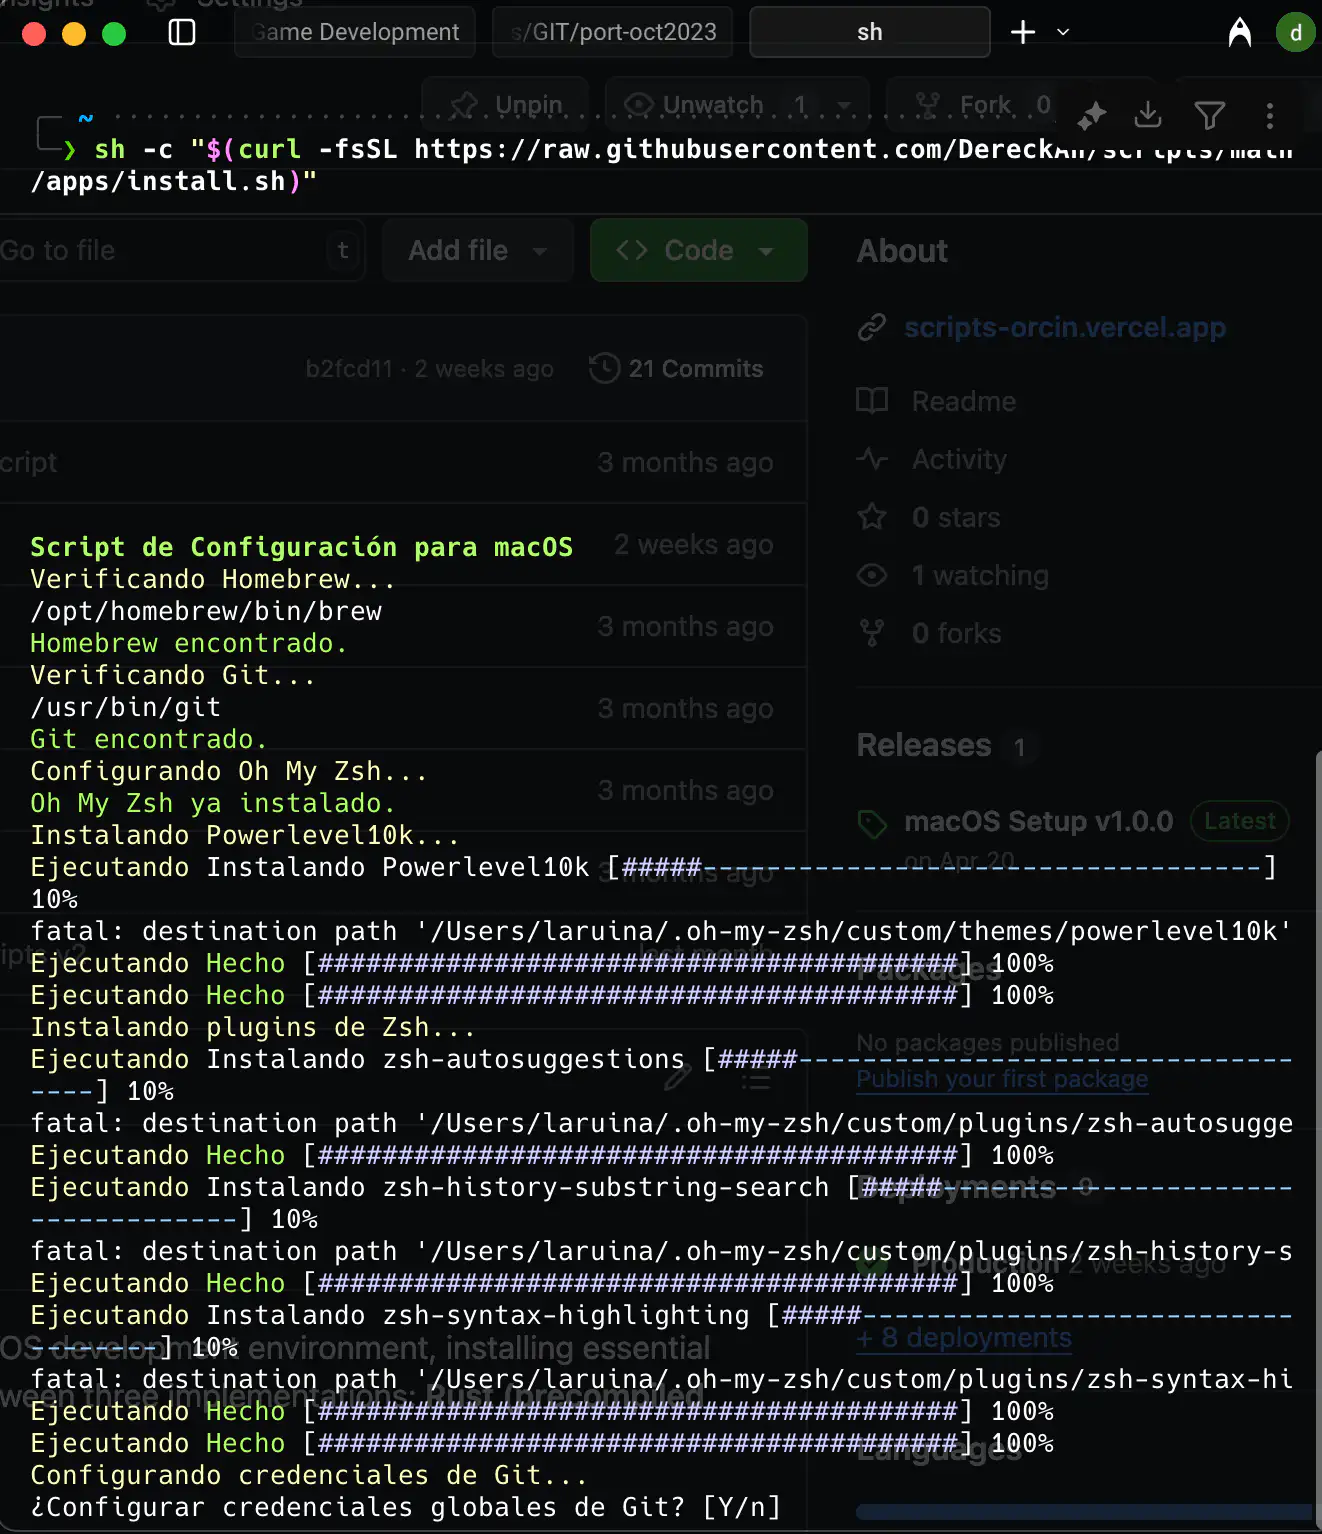1322x1534 pixels.
Task: Open the Code dropdown button
Action: 699,250
